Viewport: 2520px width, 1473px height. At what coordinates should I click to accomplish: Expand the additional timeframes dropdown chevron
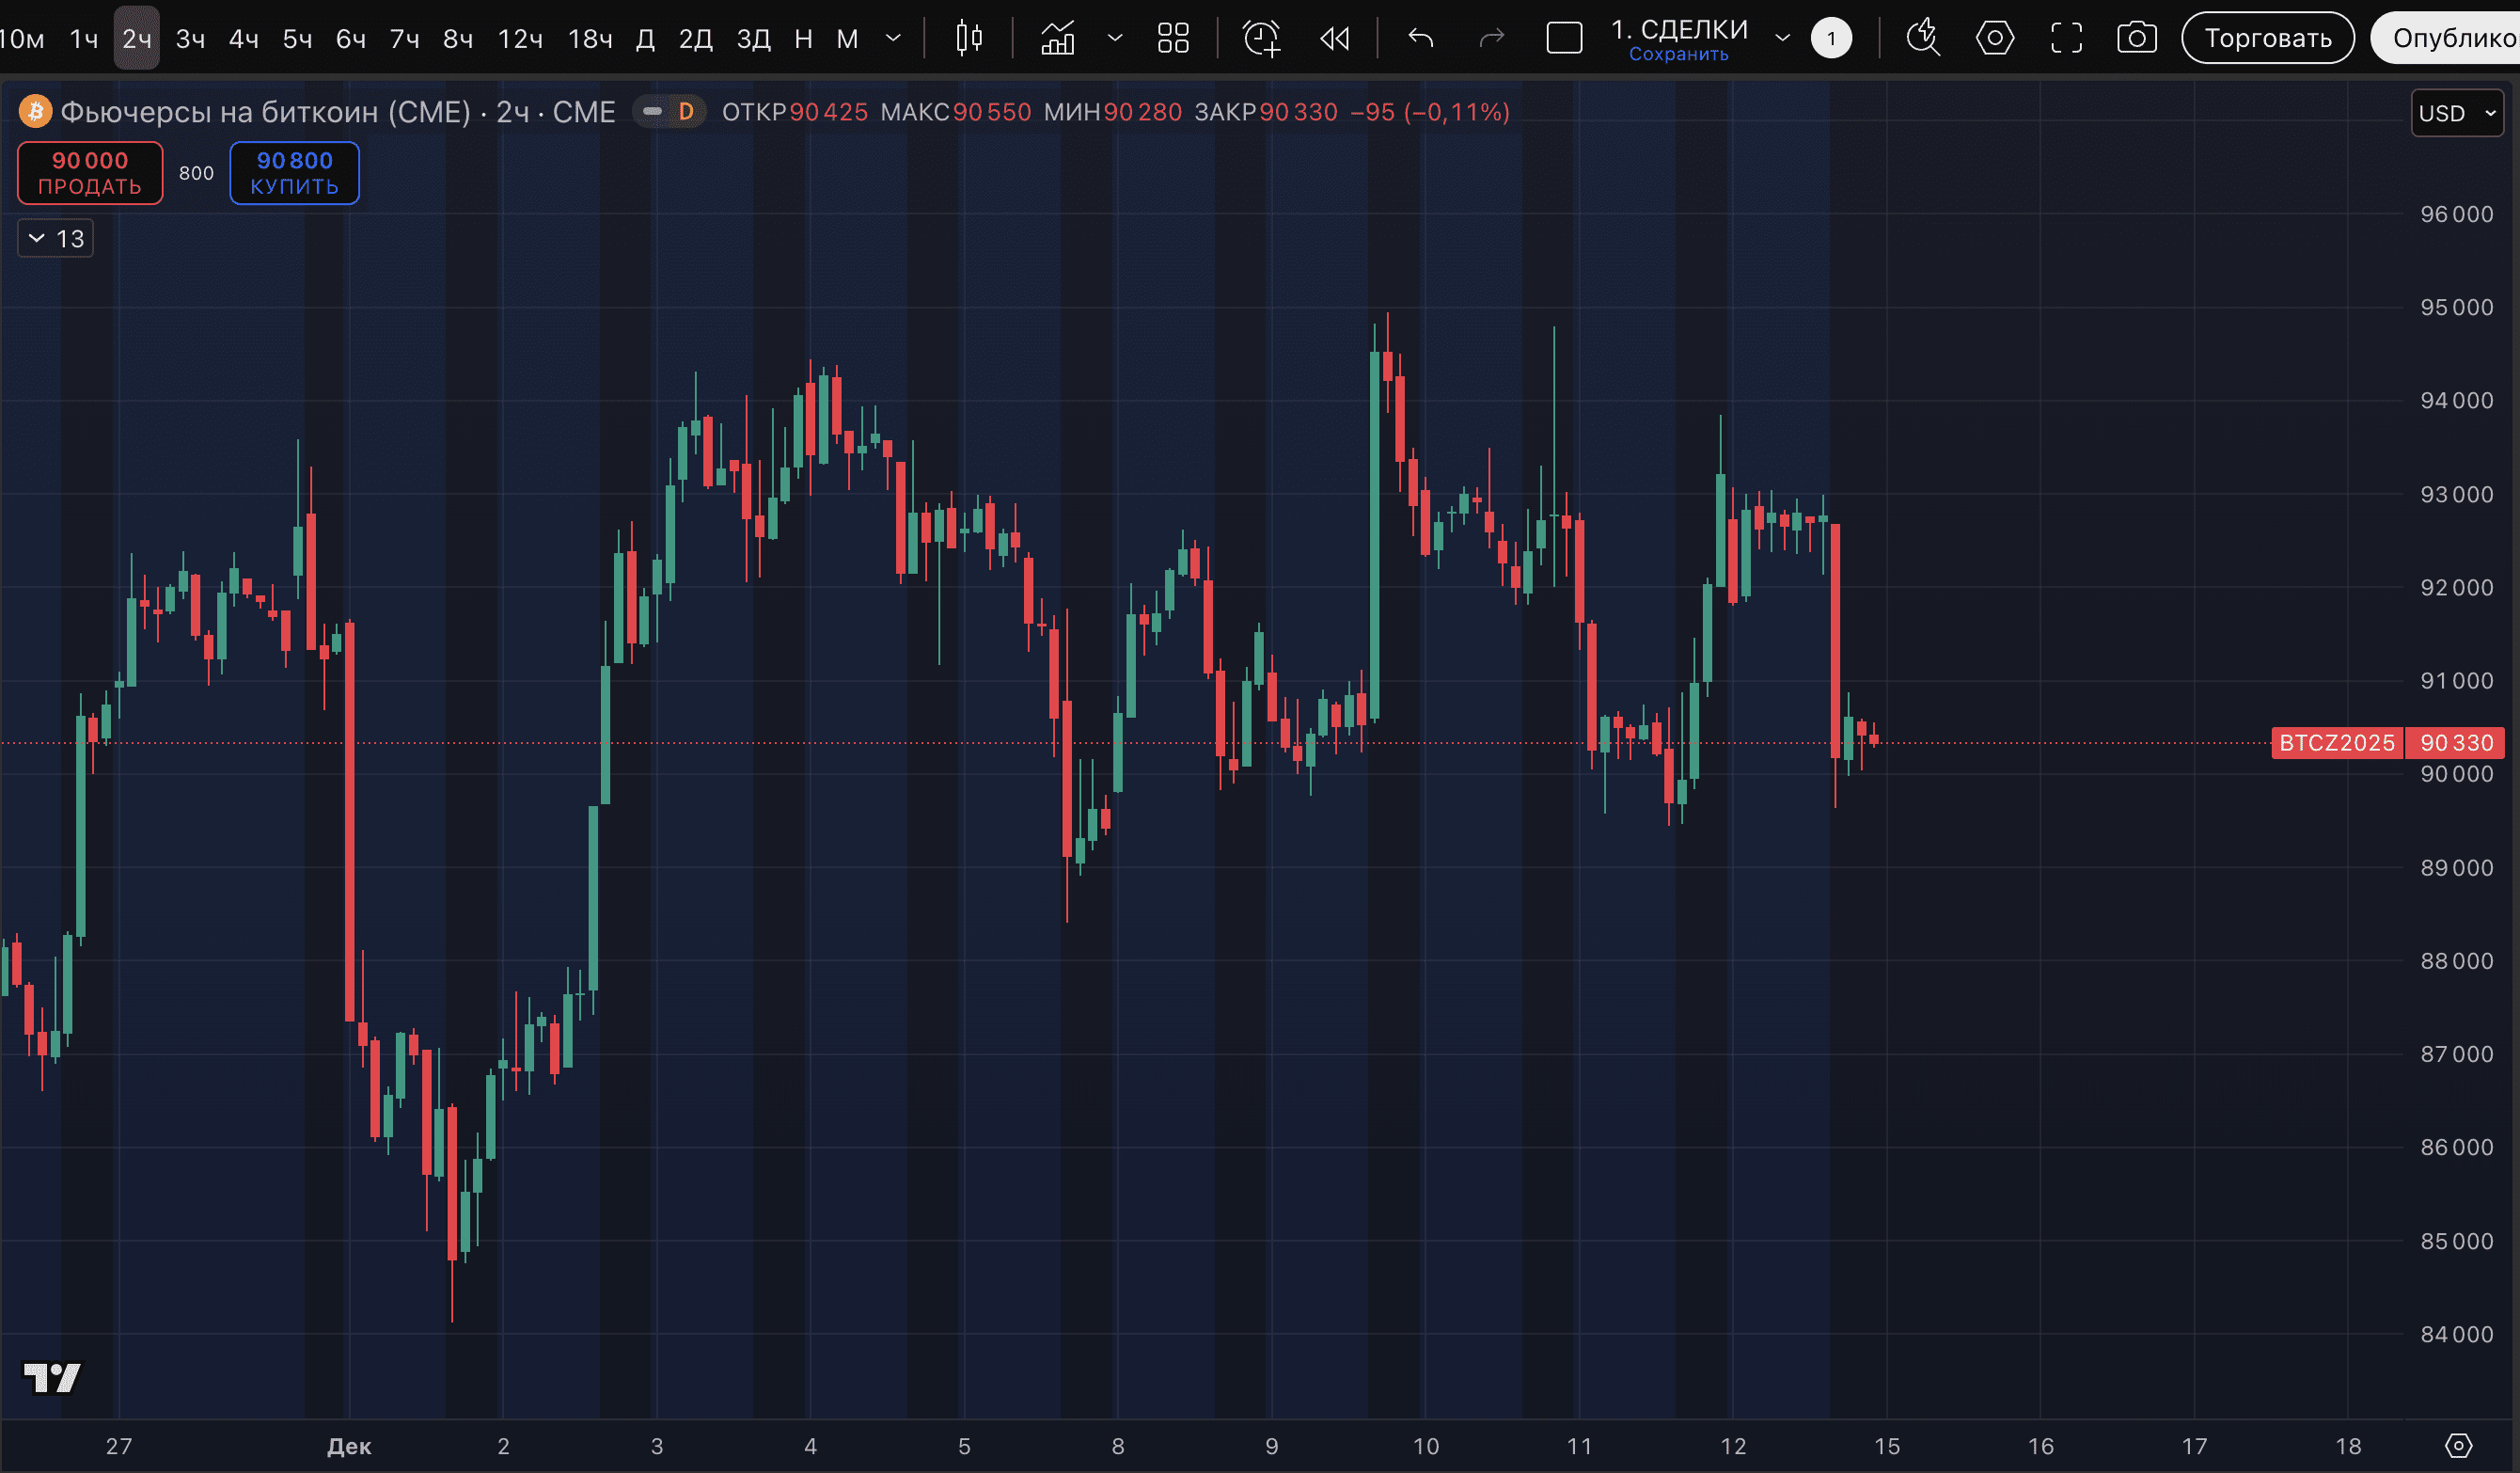pyautogui.click(x=893, y=38)
